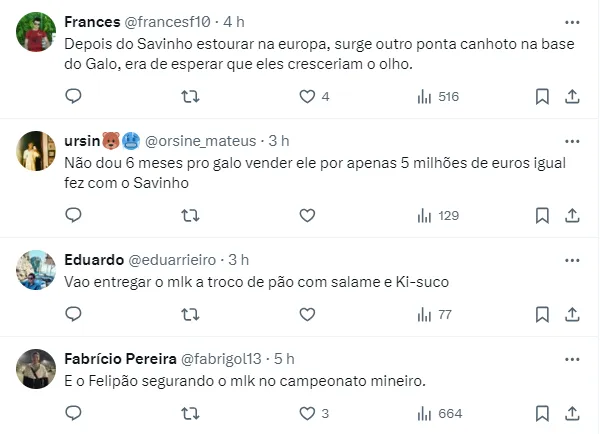
Task: View analytics showing 129 views
Action: 438,215
